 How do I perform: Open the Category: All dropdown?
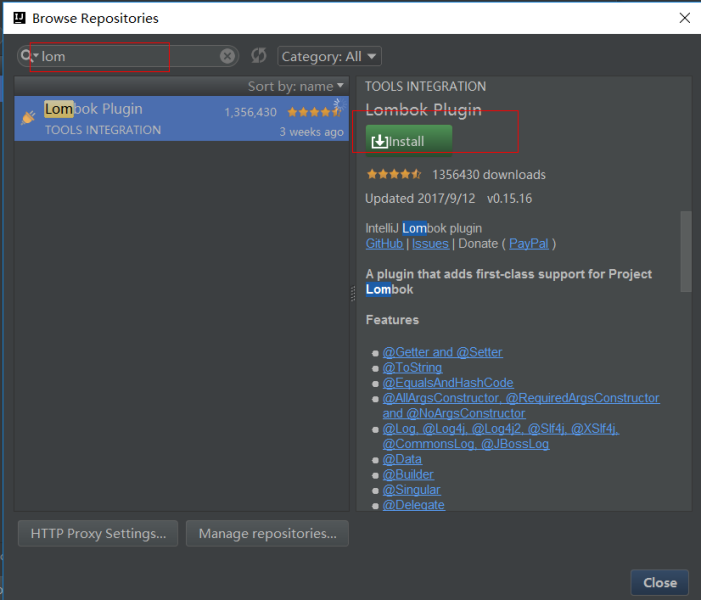coord(329,56)
